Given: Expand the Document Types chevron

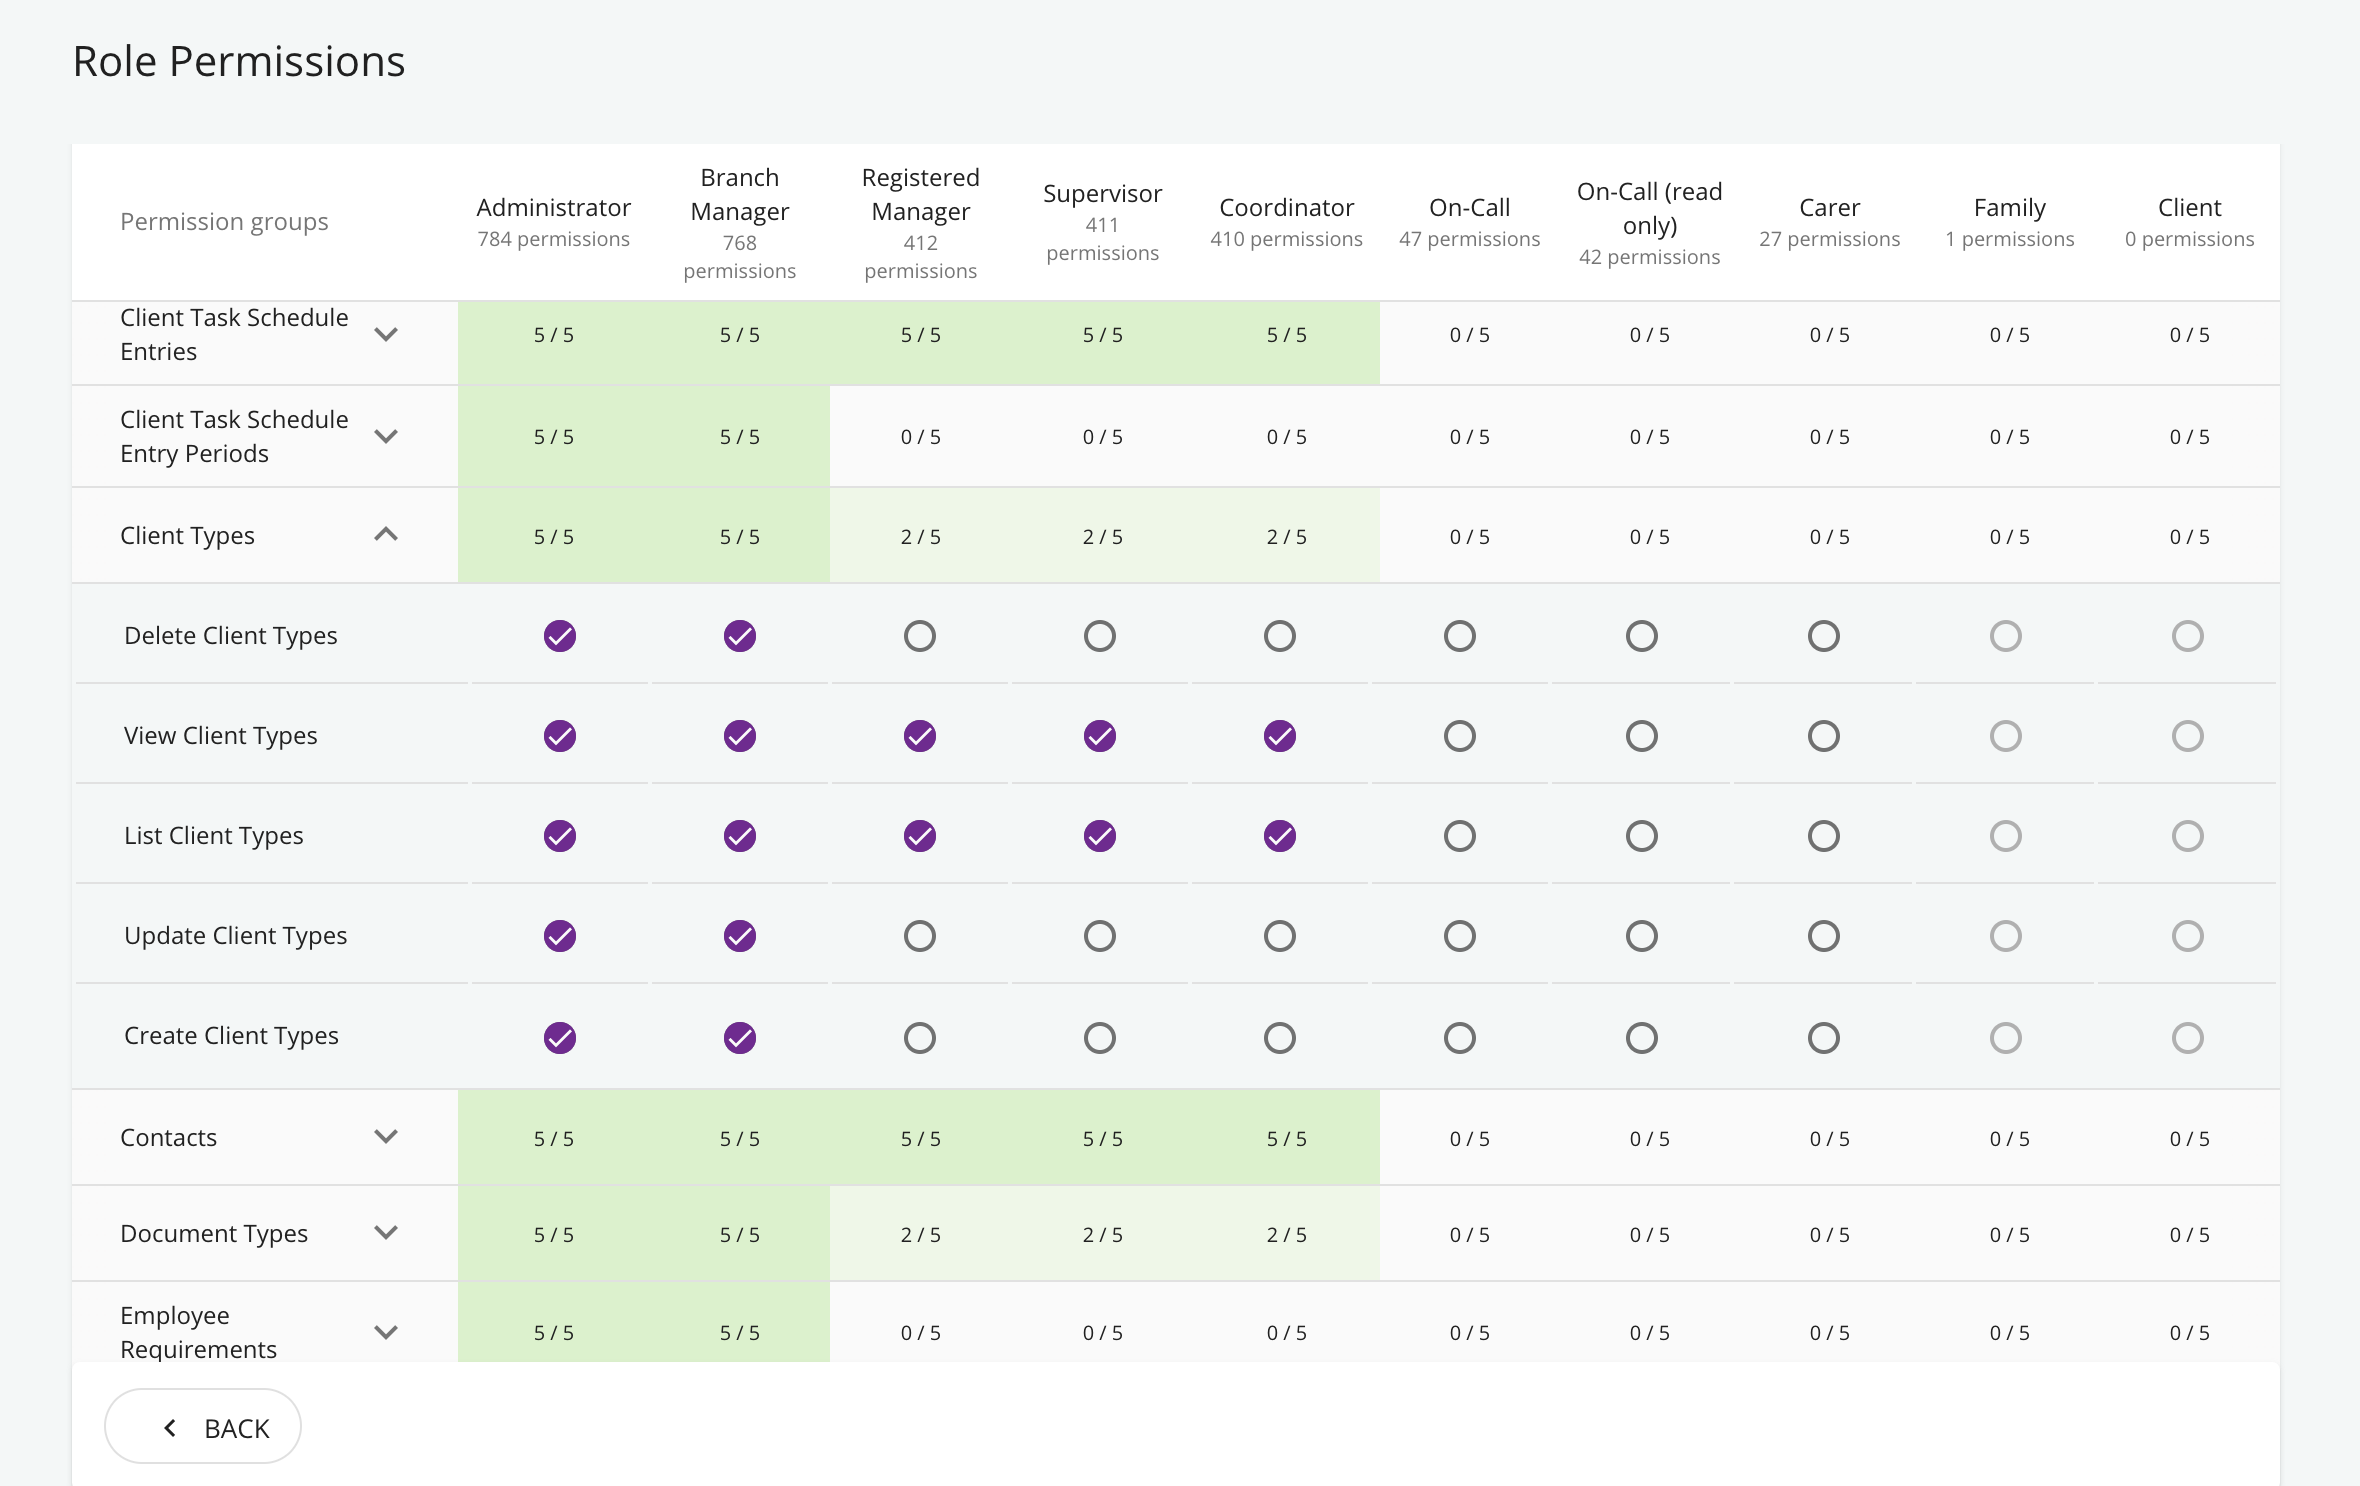Looking at the screenshot, I should [x=386, y=1232].
